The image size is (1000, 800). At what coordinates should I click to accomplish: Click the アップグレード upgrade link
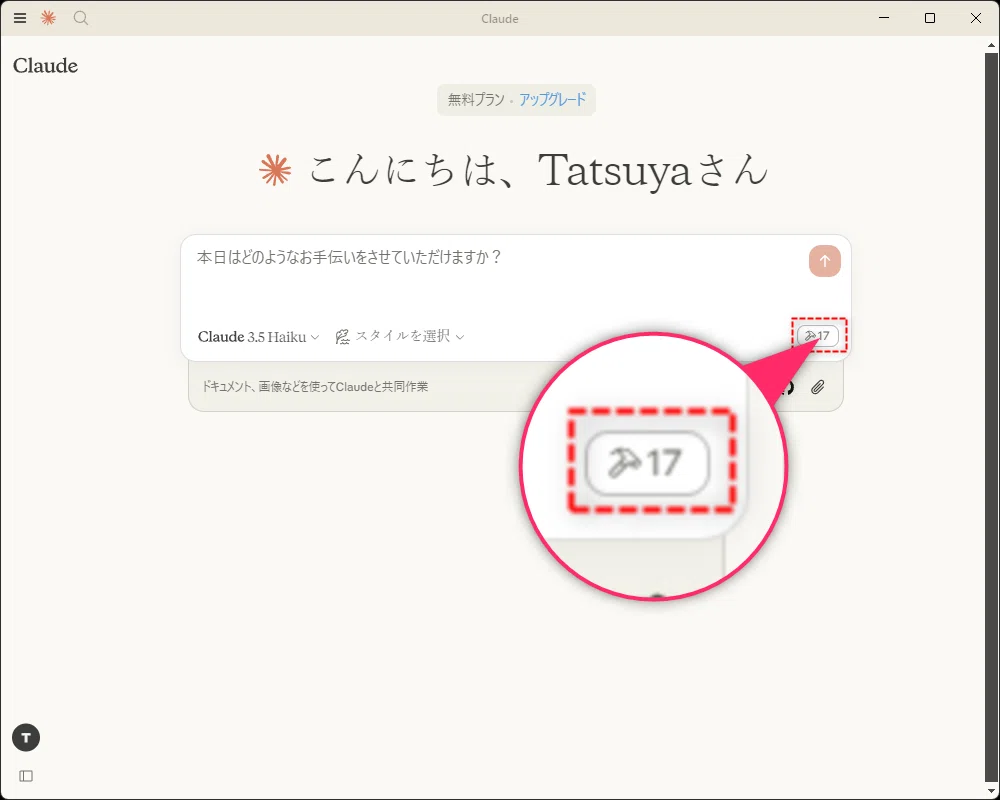click(552, 100)
